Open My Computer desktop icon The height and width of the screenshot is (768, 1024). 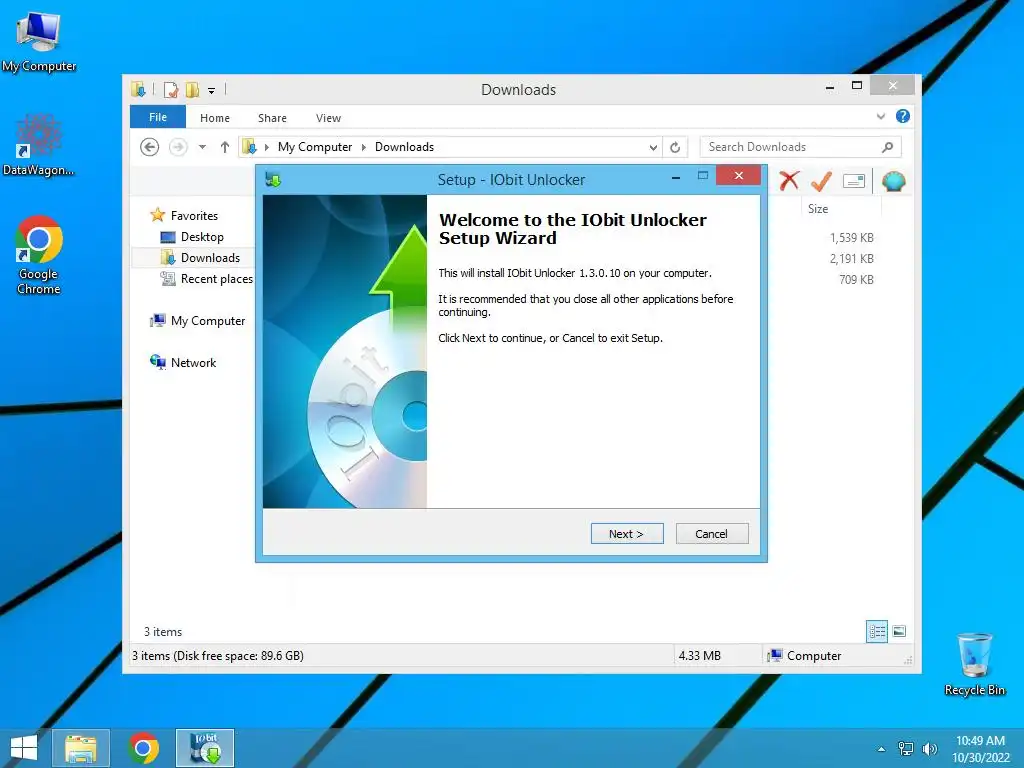click(39, 41)
